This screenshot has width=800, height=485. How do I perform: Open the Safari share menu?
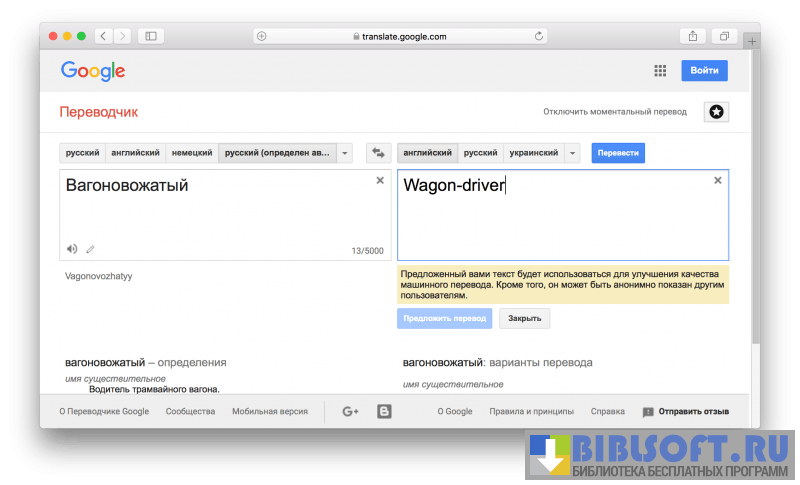coord(693,36)
